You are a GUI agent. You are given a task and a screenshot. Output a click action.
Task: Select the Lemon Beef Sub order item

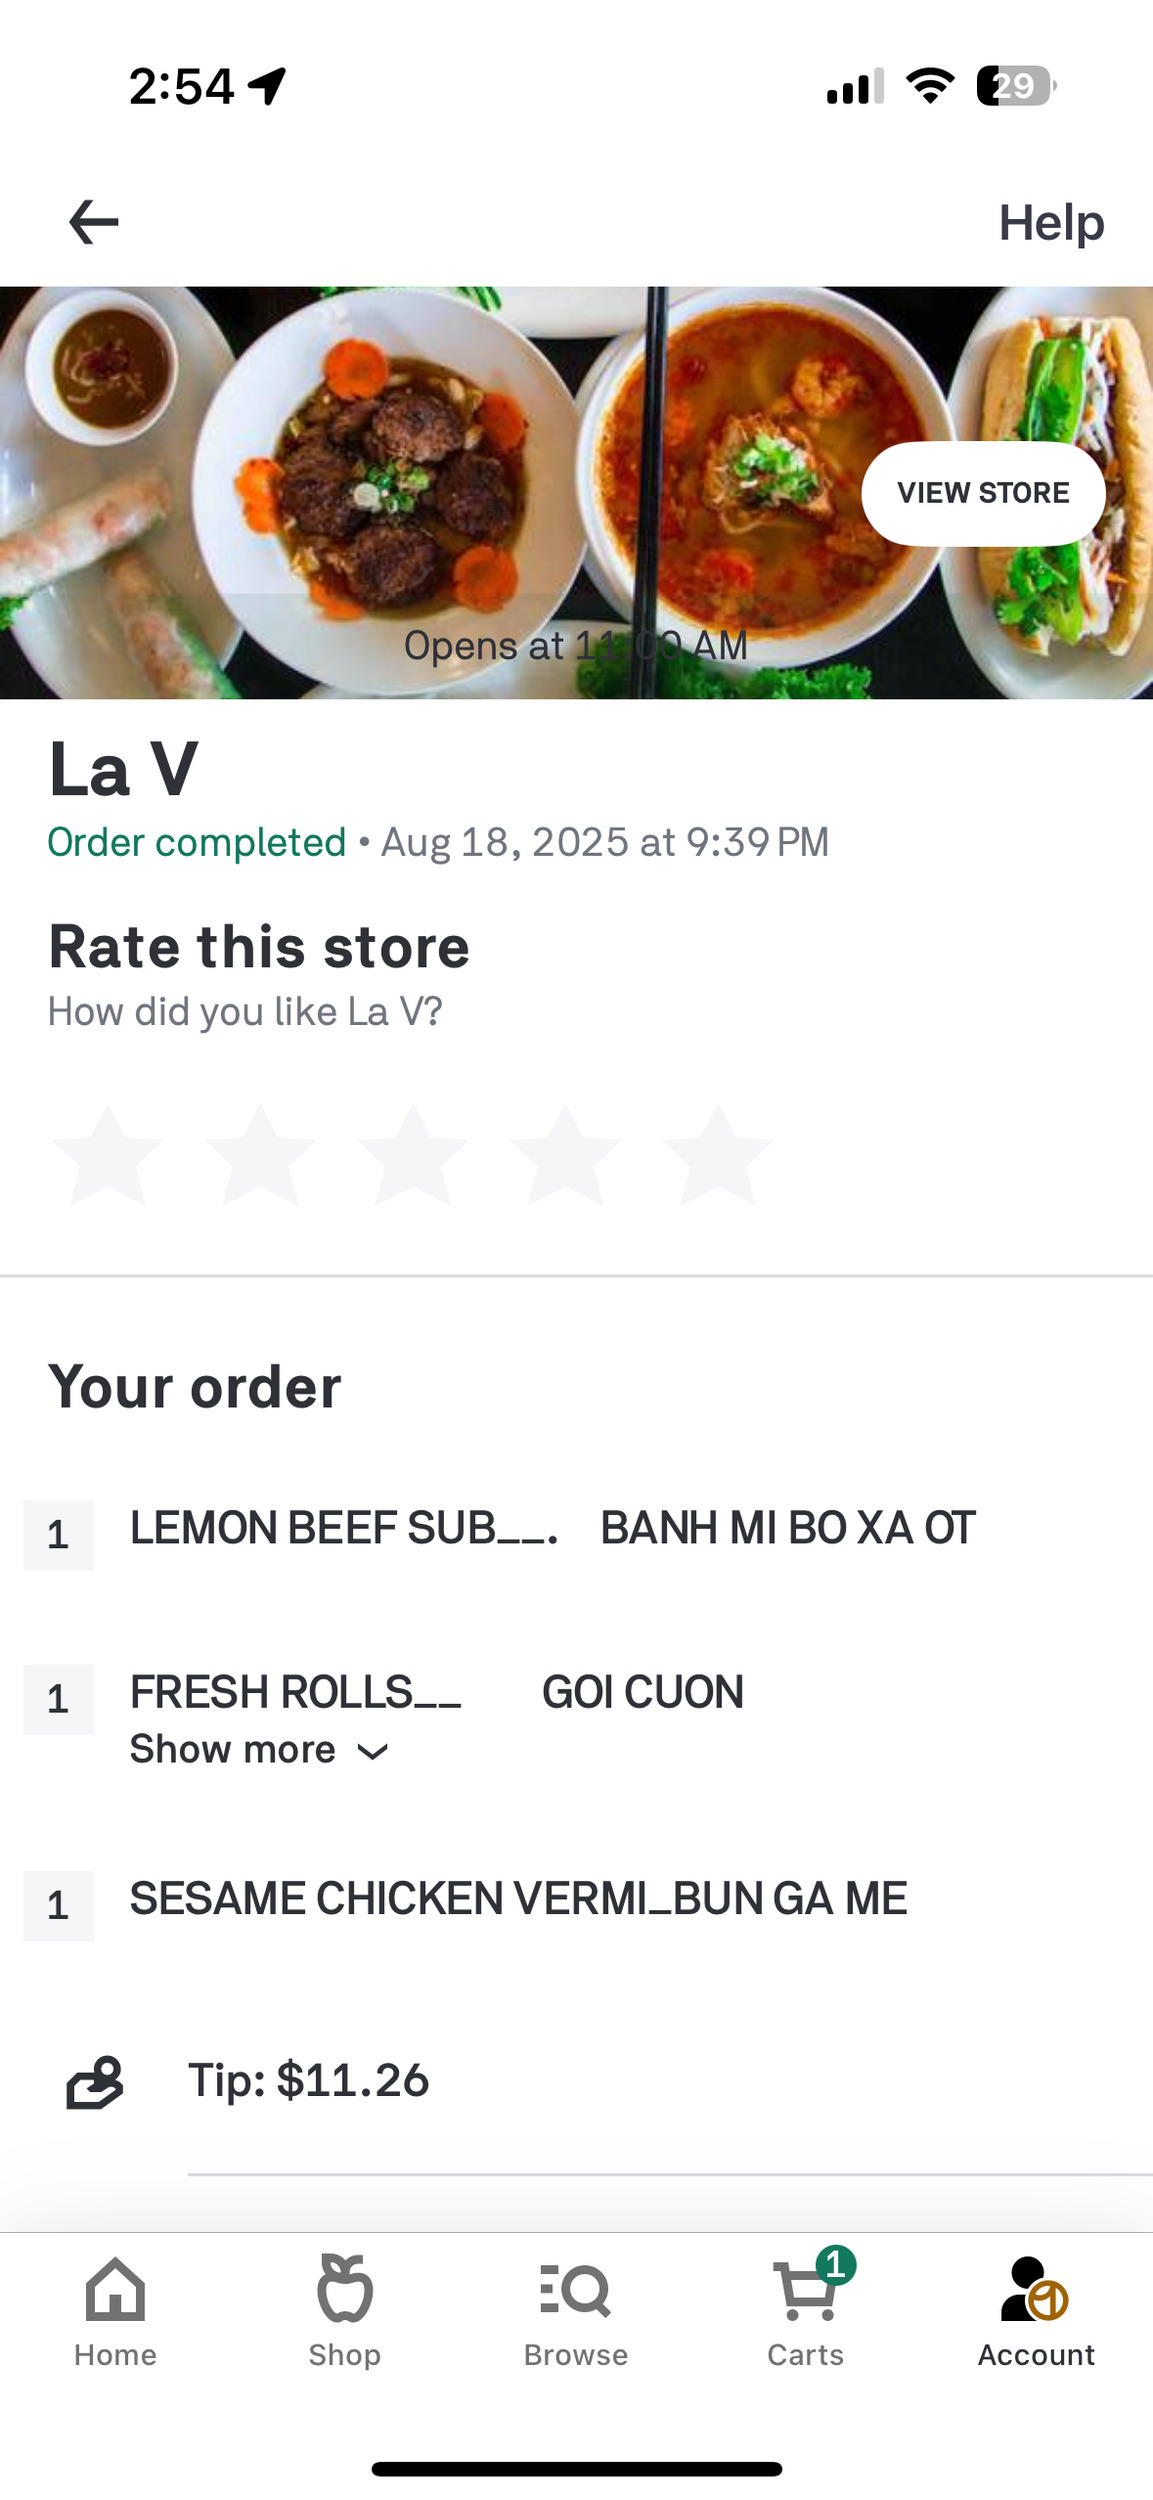(552, 1529)
